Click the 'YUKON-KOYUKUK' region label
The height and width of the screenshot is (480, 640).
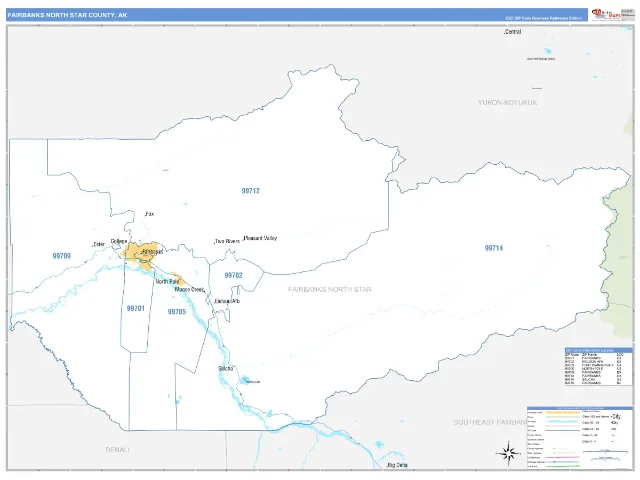tap(507, 102)
